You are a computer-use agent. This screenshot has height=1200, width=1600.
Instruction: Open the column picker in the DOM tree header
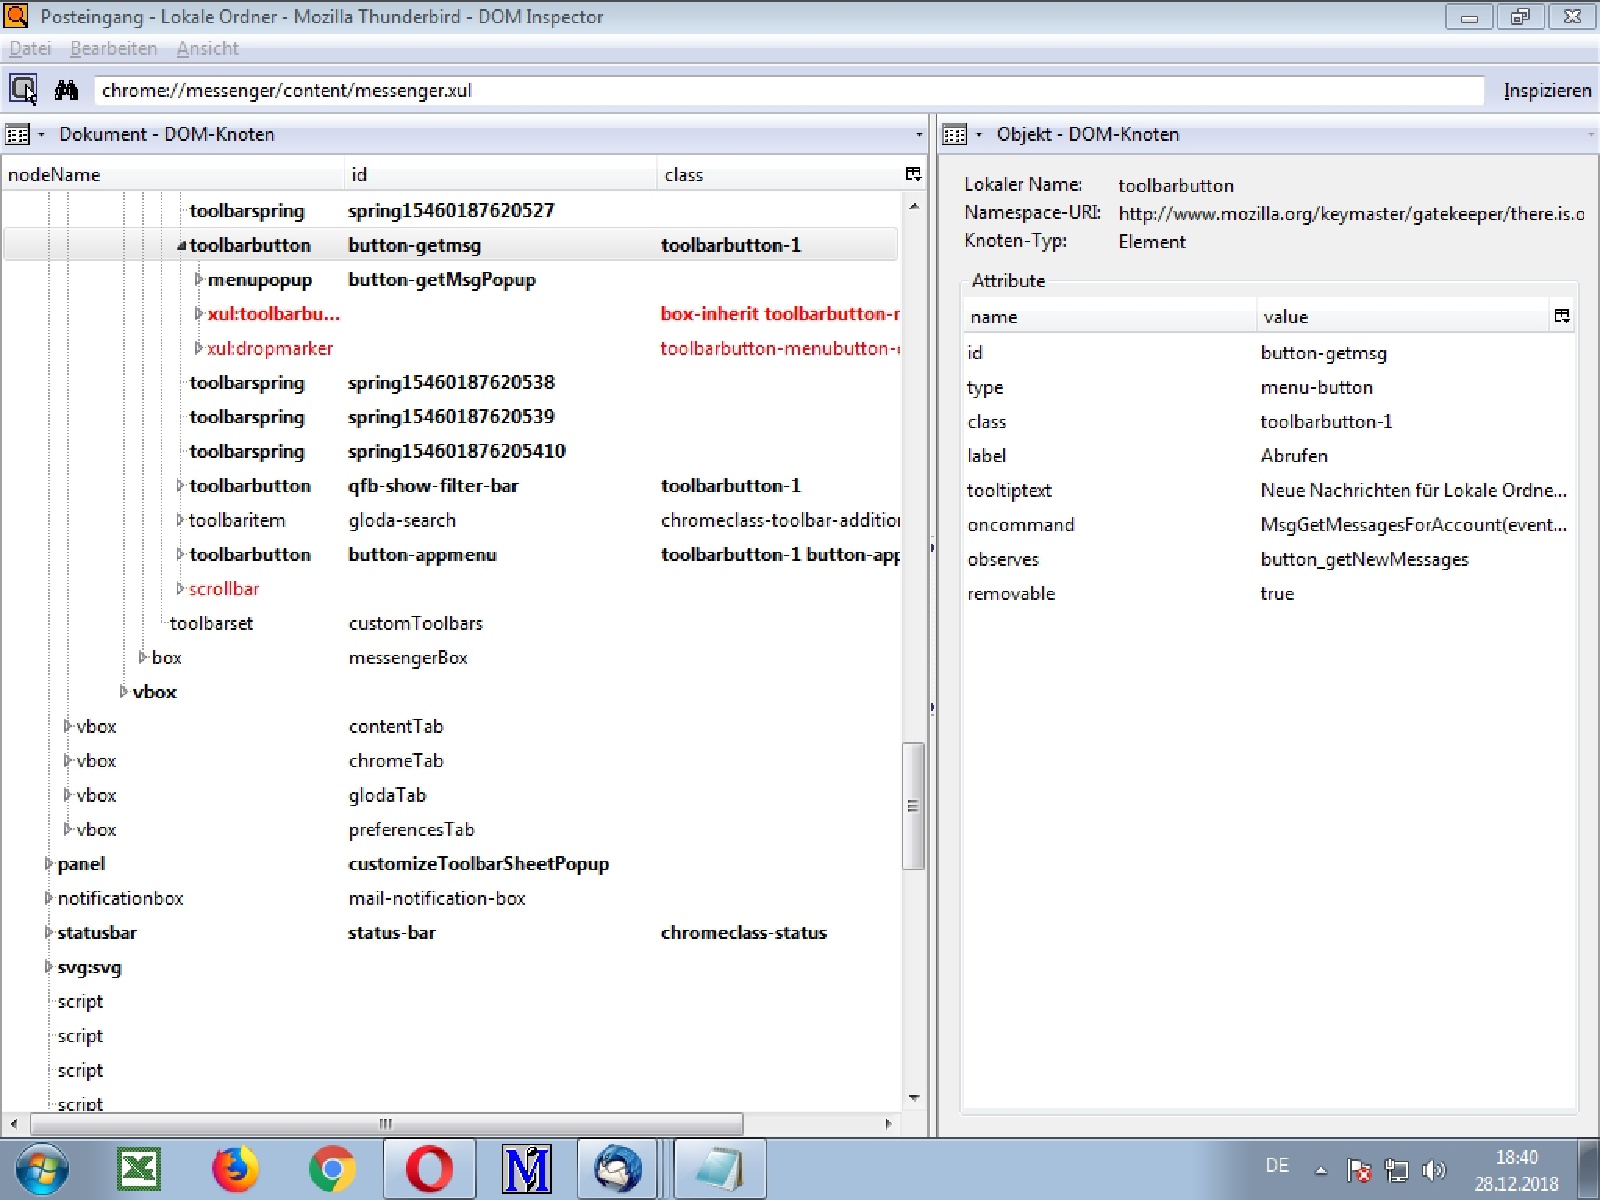click(913, 174)
